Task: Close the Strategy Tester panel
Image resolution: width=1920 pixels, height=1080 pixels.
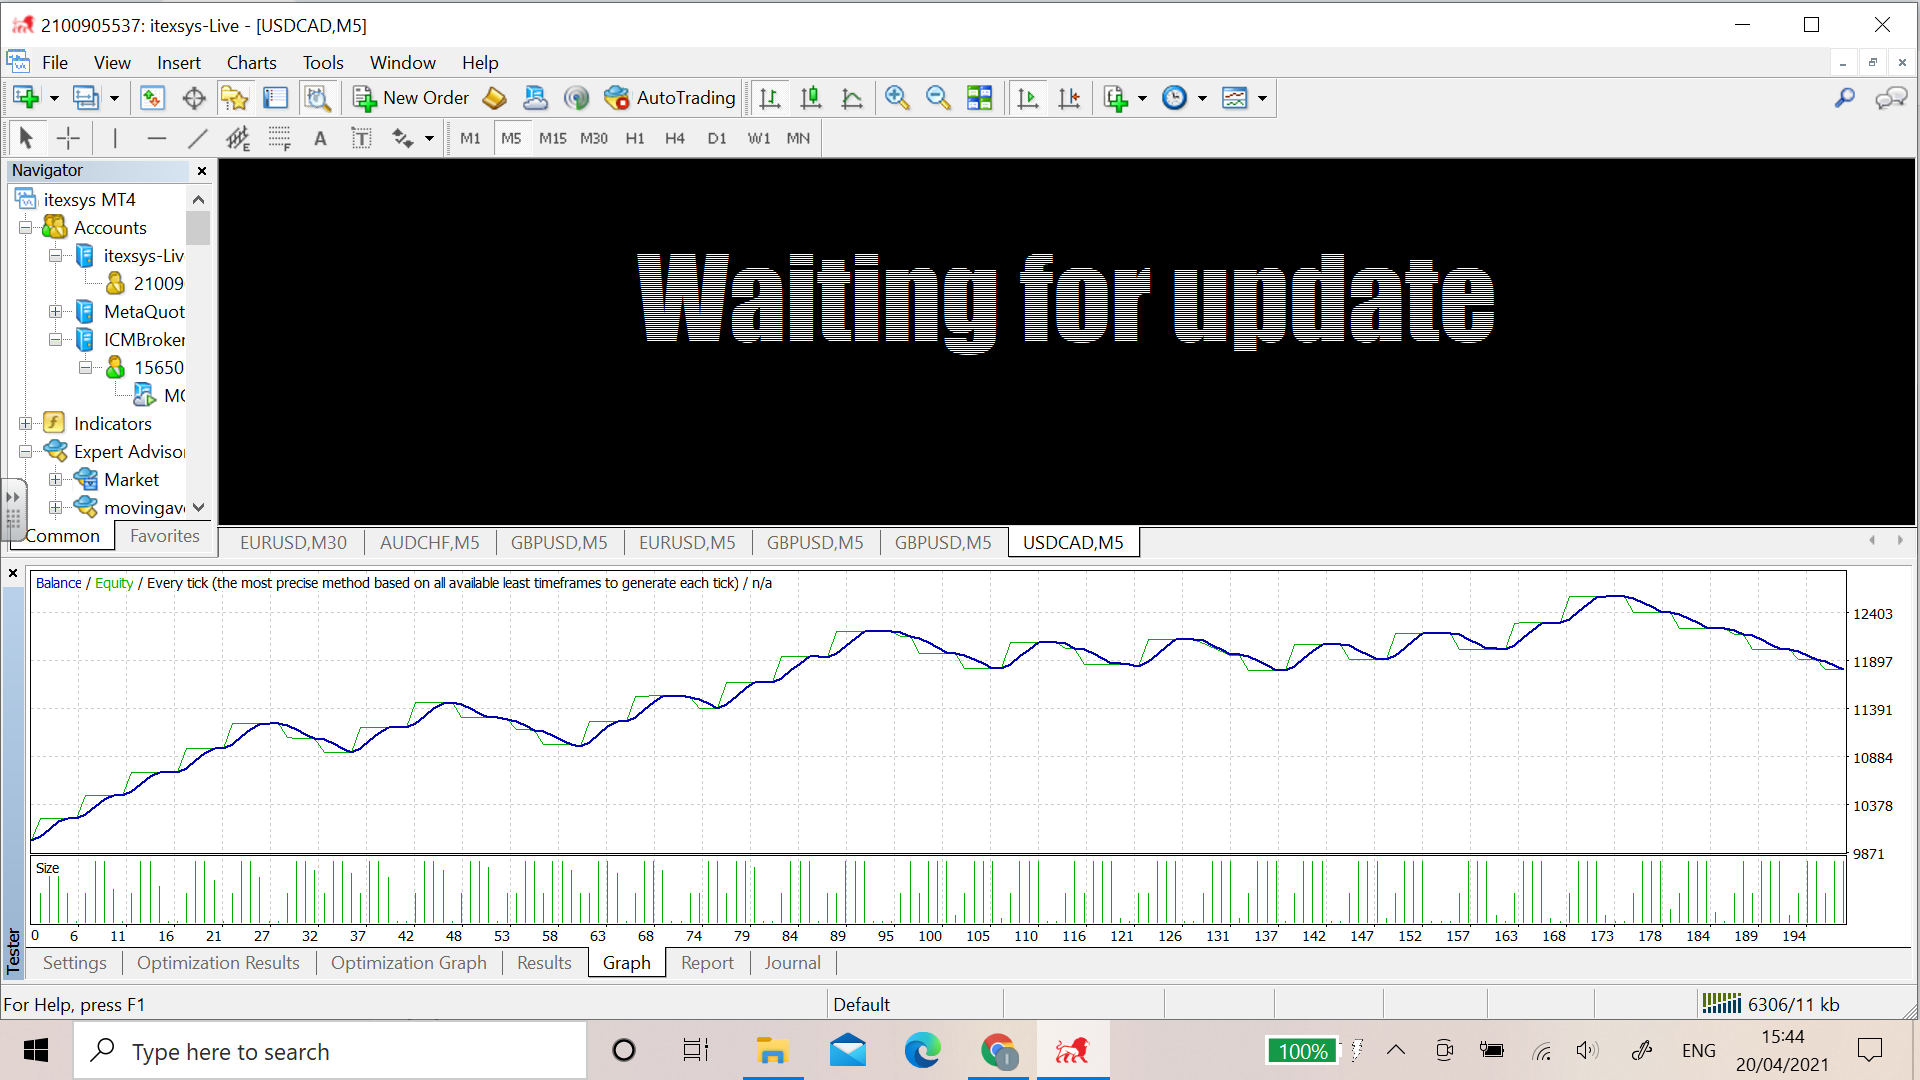Action: [x=13, y=573]
